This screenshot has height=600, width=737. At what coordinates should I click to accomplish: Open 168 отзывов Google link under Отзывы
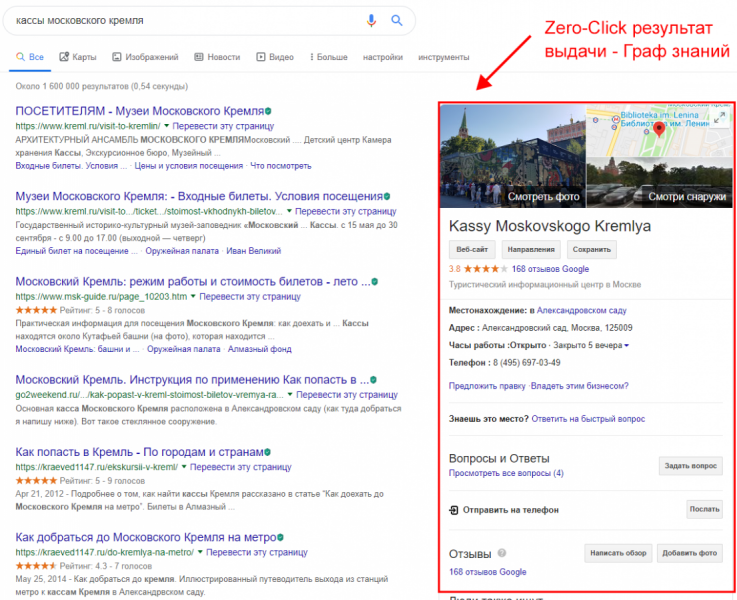(x=487, y=572)
